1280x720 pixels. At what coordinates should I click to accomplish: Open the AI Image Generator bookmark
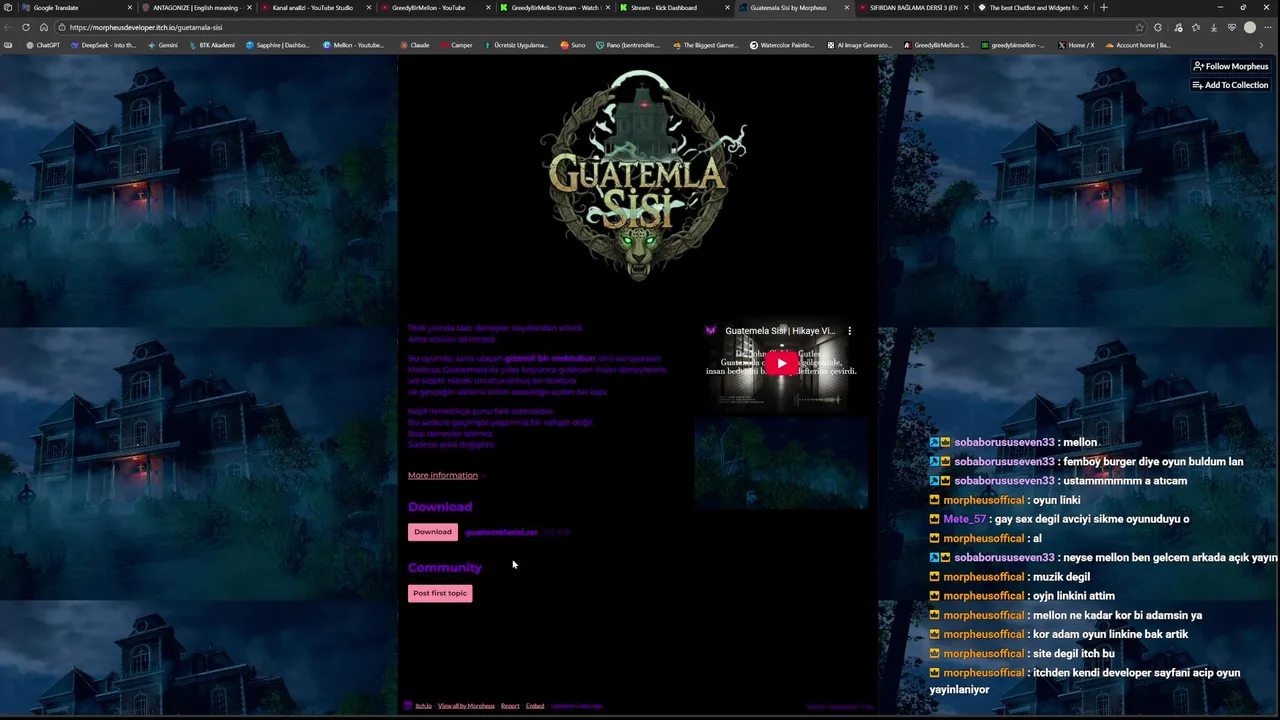[x=859, y=45]
